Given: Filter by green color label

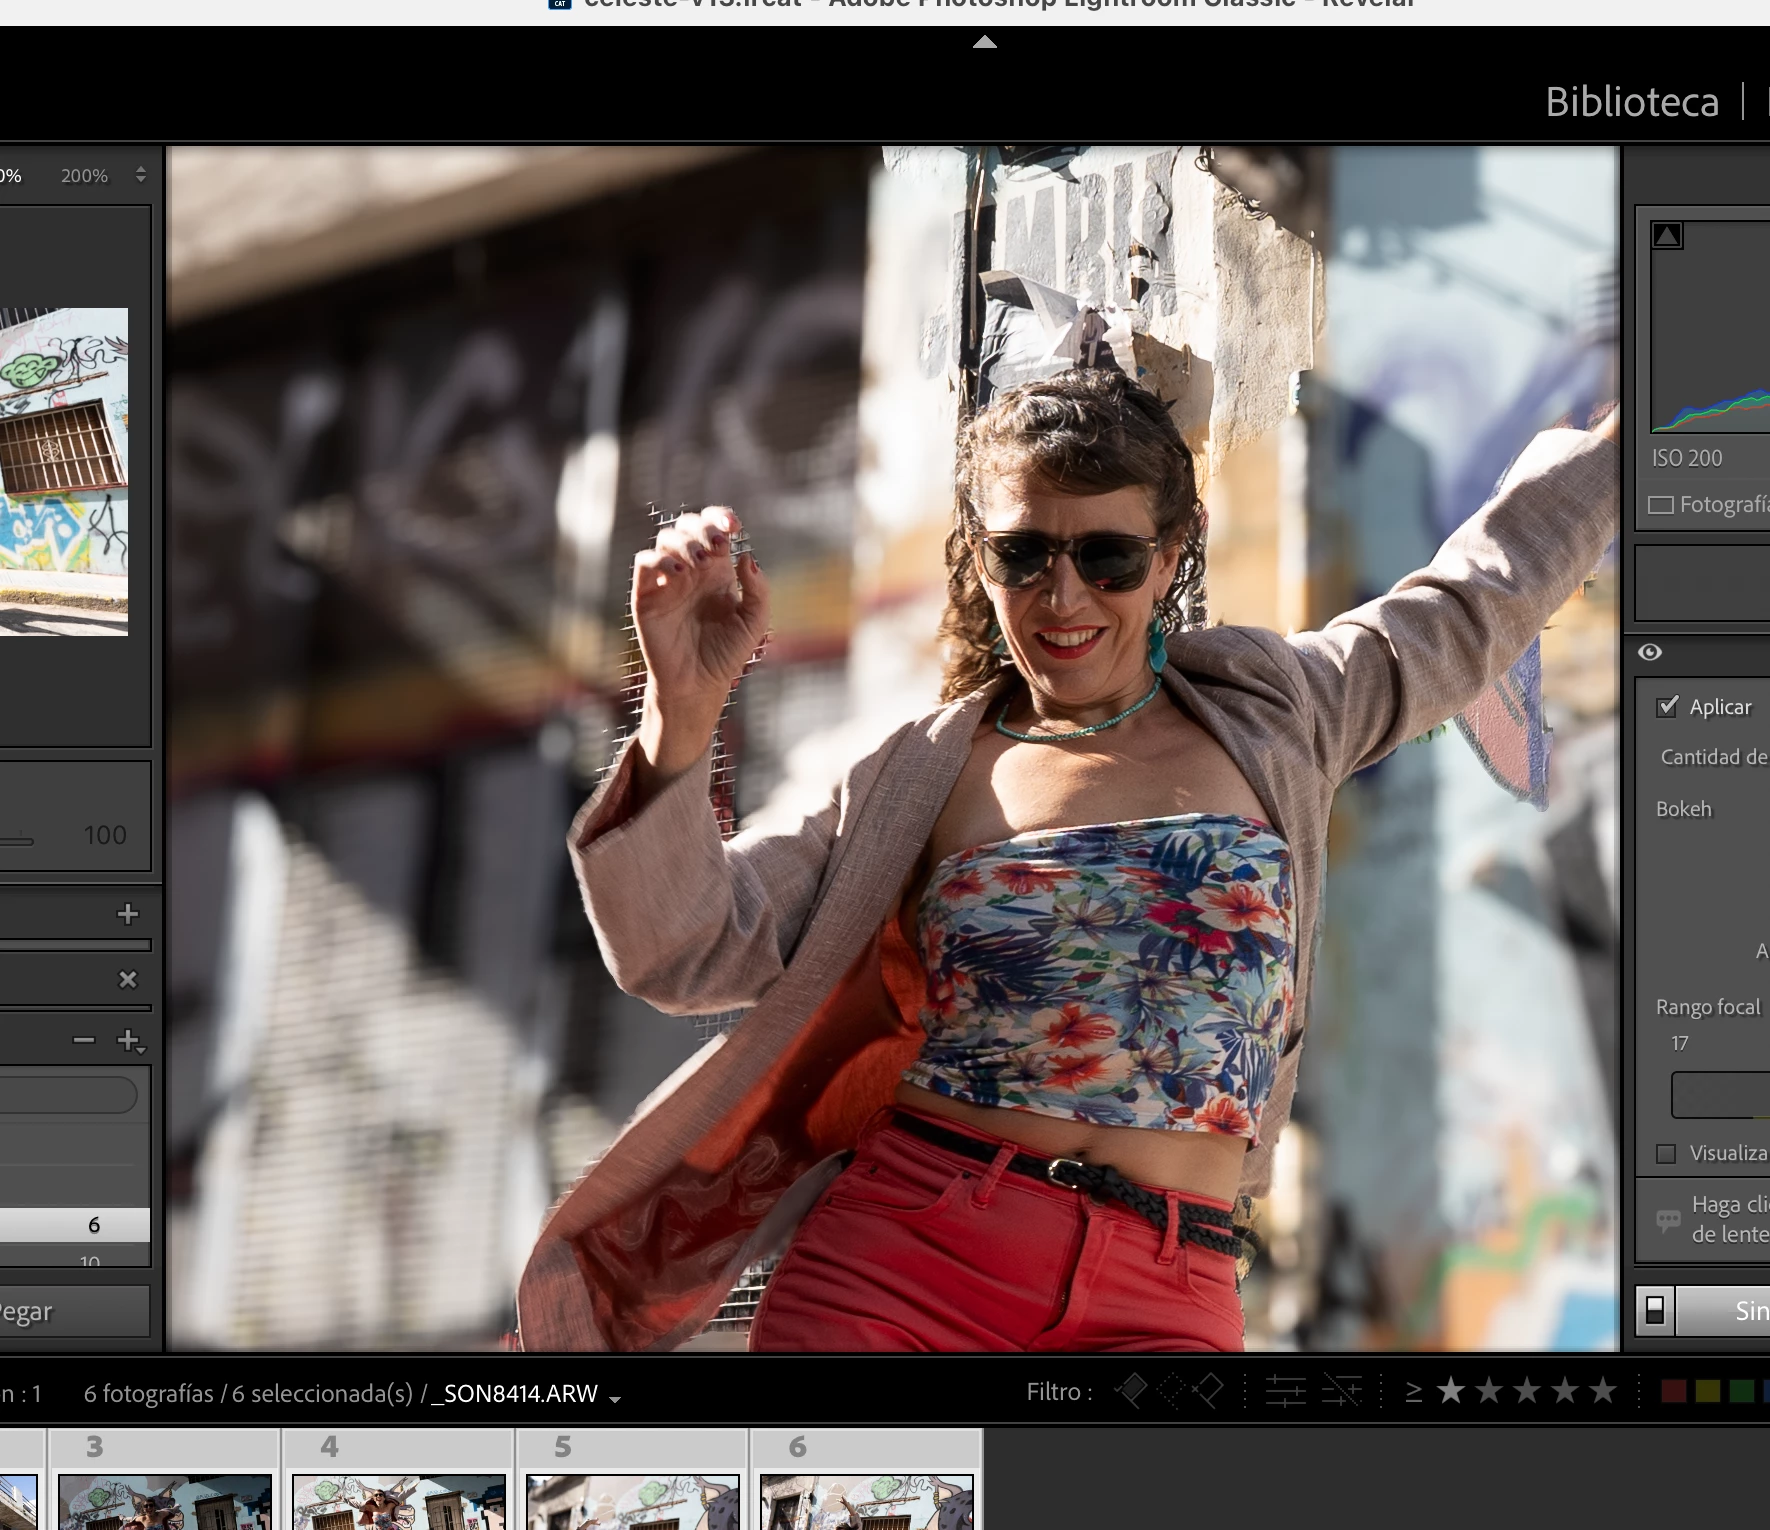Looking at the screenshot, I should (1741, 1391).
